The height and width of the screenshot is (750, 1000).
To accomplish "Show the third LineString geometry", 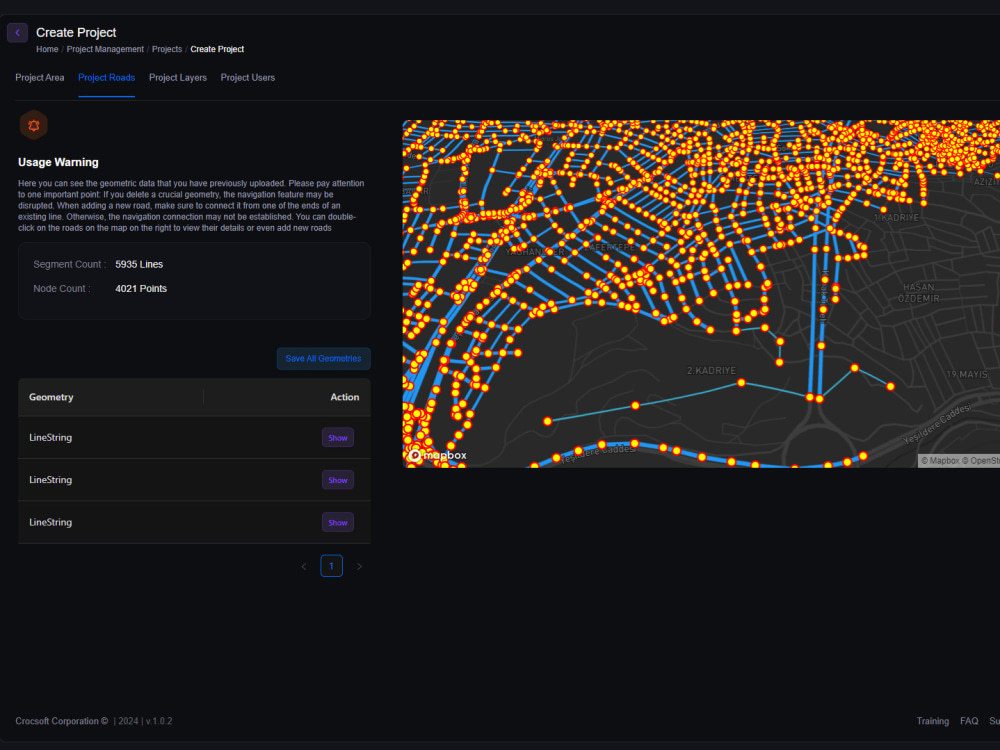I will pyautogui.click(x=337, y=522).
